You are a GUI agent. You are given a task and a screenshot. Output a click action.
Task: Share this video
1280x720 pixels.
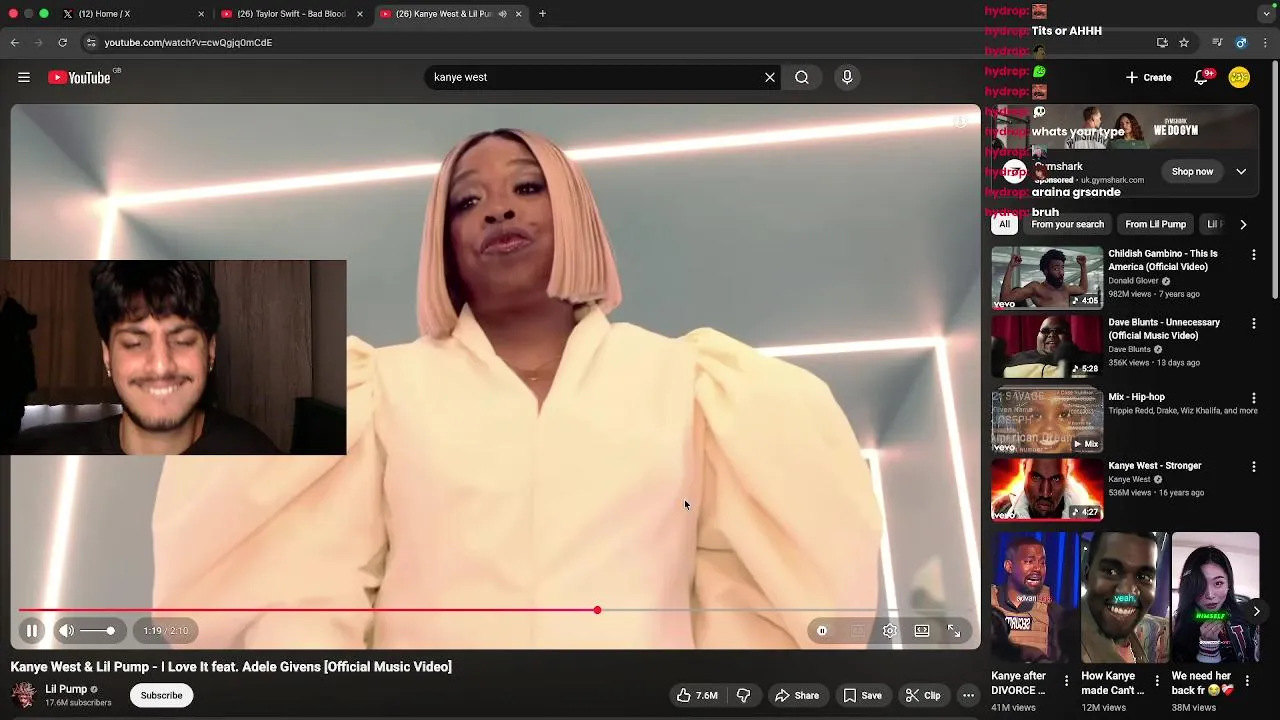(797, 695)
